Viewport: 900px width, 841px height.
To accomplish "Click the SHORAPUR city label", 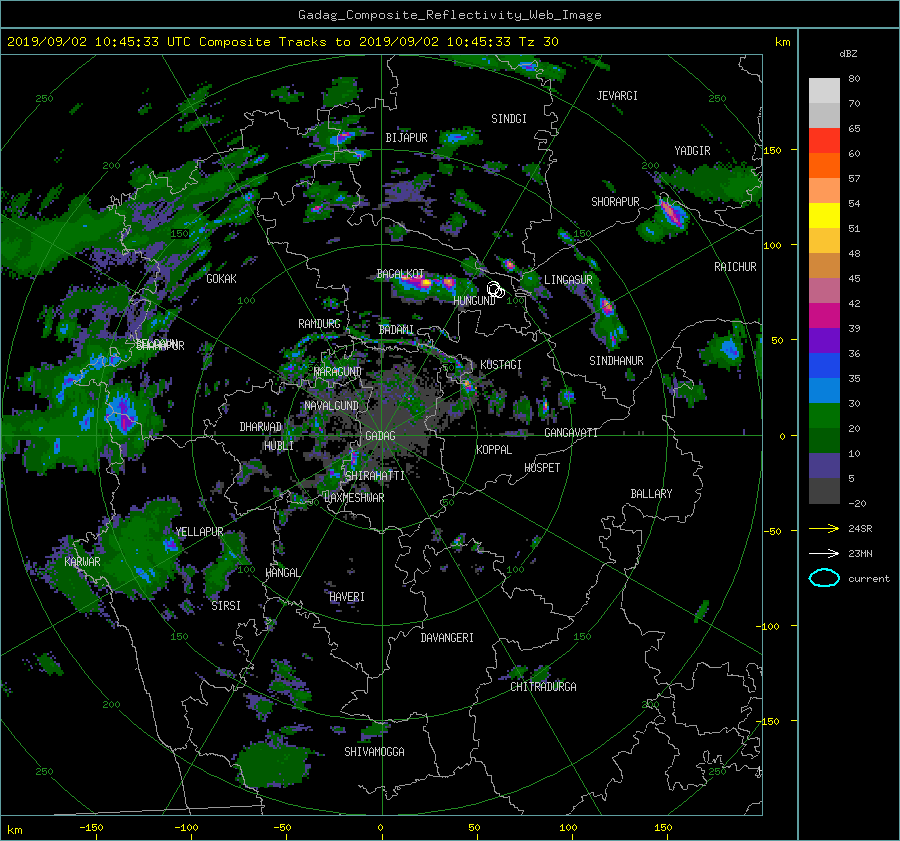I will [615, 202].
